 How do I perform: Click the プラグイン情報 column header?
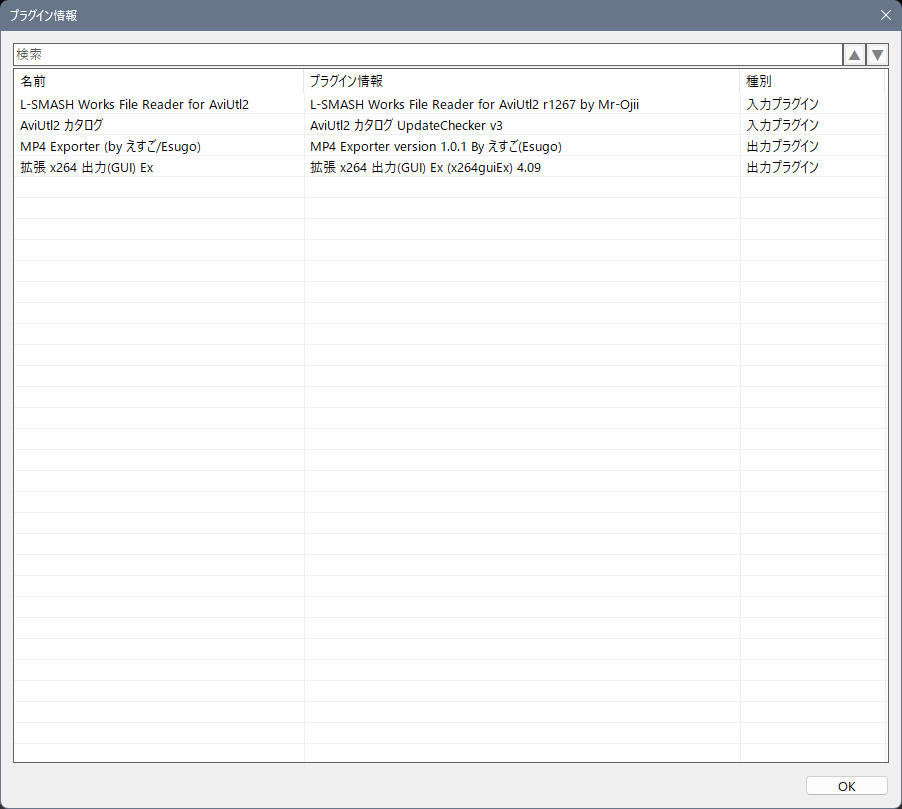[521, 81]
